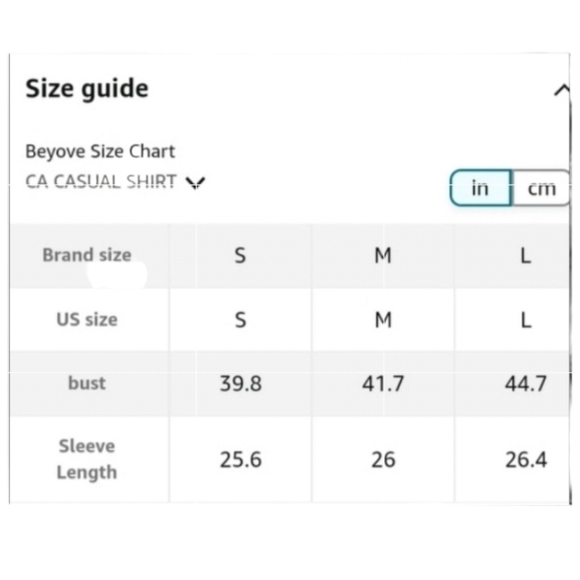Select Brand size S cell

[240, 256]
